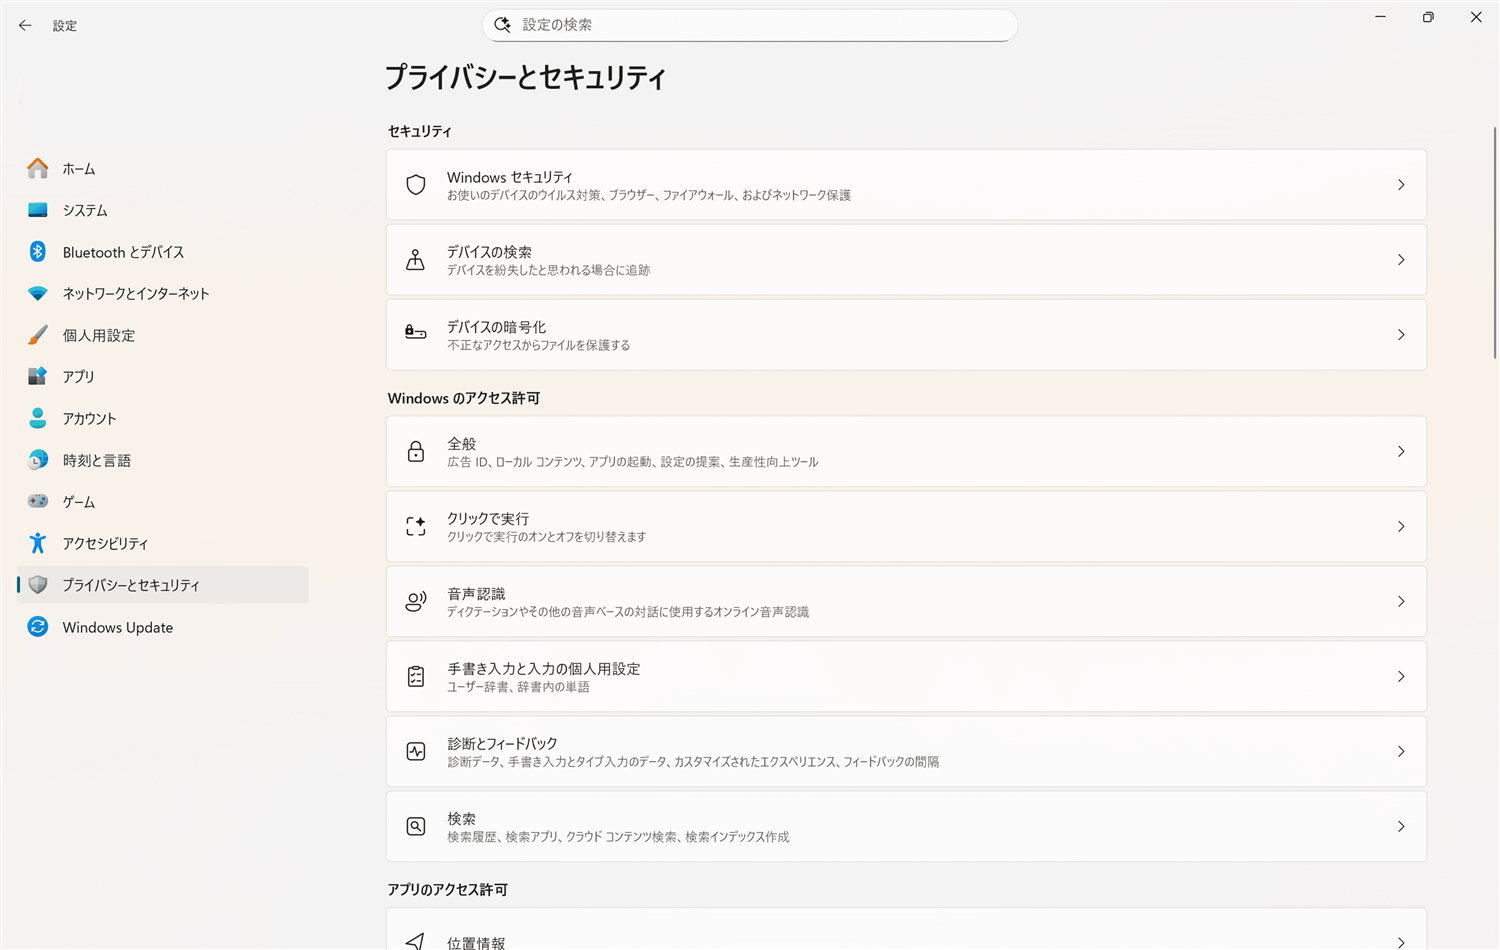Image resolution: width=1500 pixels, height=950 pixels.
Task: Select アクセシビリティ label in sidebar
Action: (105, 543)
